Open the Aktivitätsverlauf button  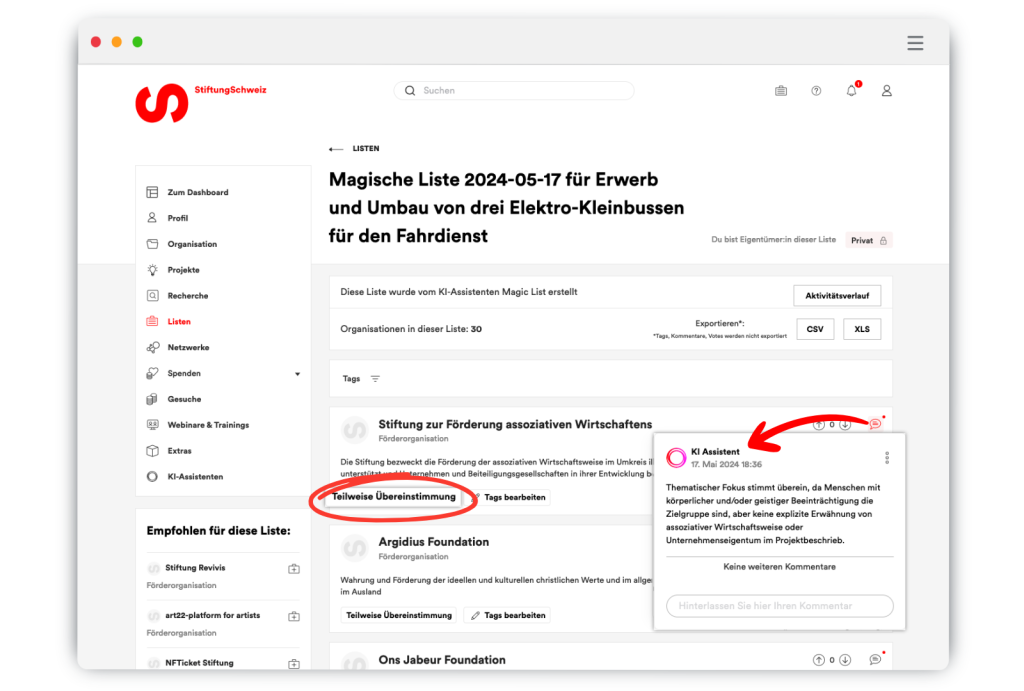836,295
